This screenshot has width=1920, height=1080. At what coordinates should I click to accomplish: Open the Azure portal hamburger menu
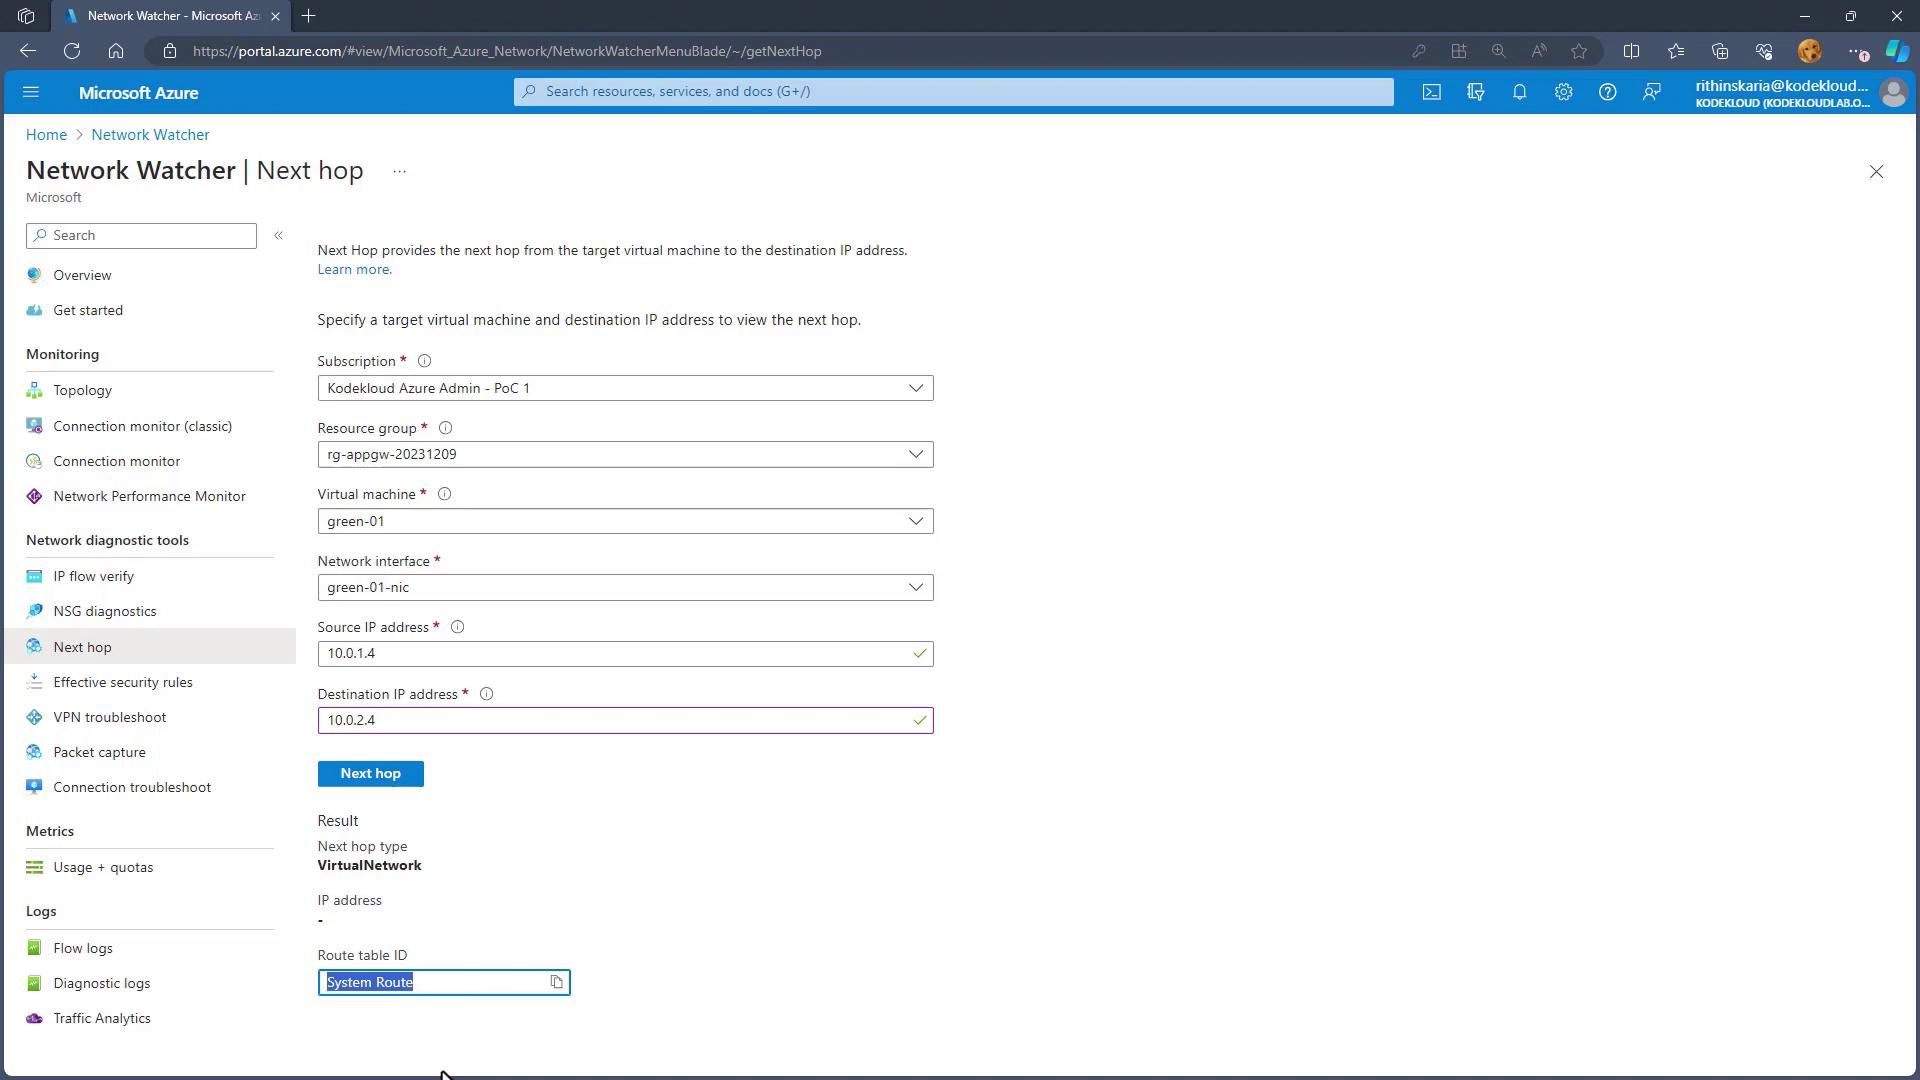(x=31, y=92)
